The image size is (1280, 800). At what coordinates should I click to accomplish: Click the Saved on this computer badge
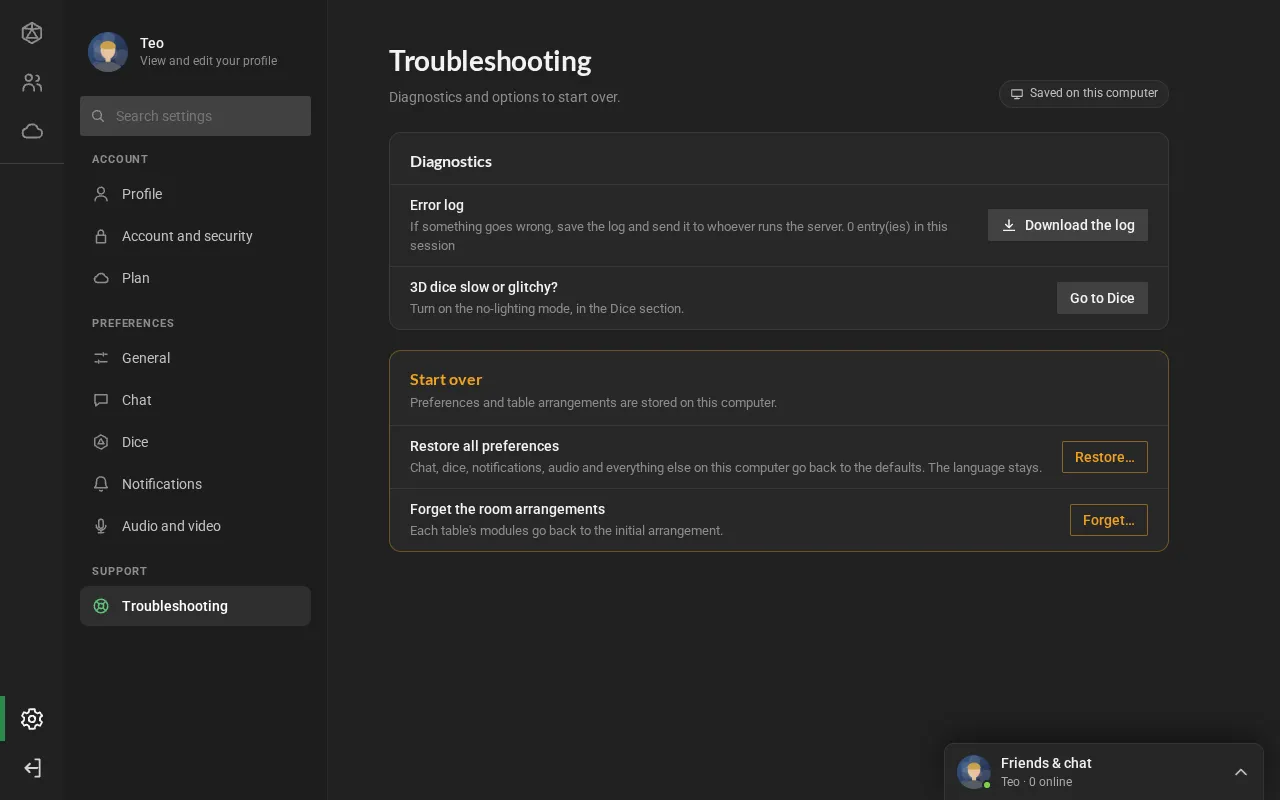coord(1084,93)
